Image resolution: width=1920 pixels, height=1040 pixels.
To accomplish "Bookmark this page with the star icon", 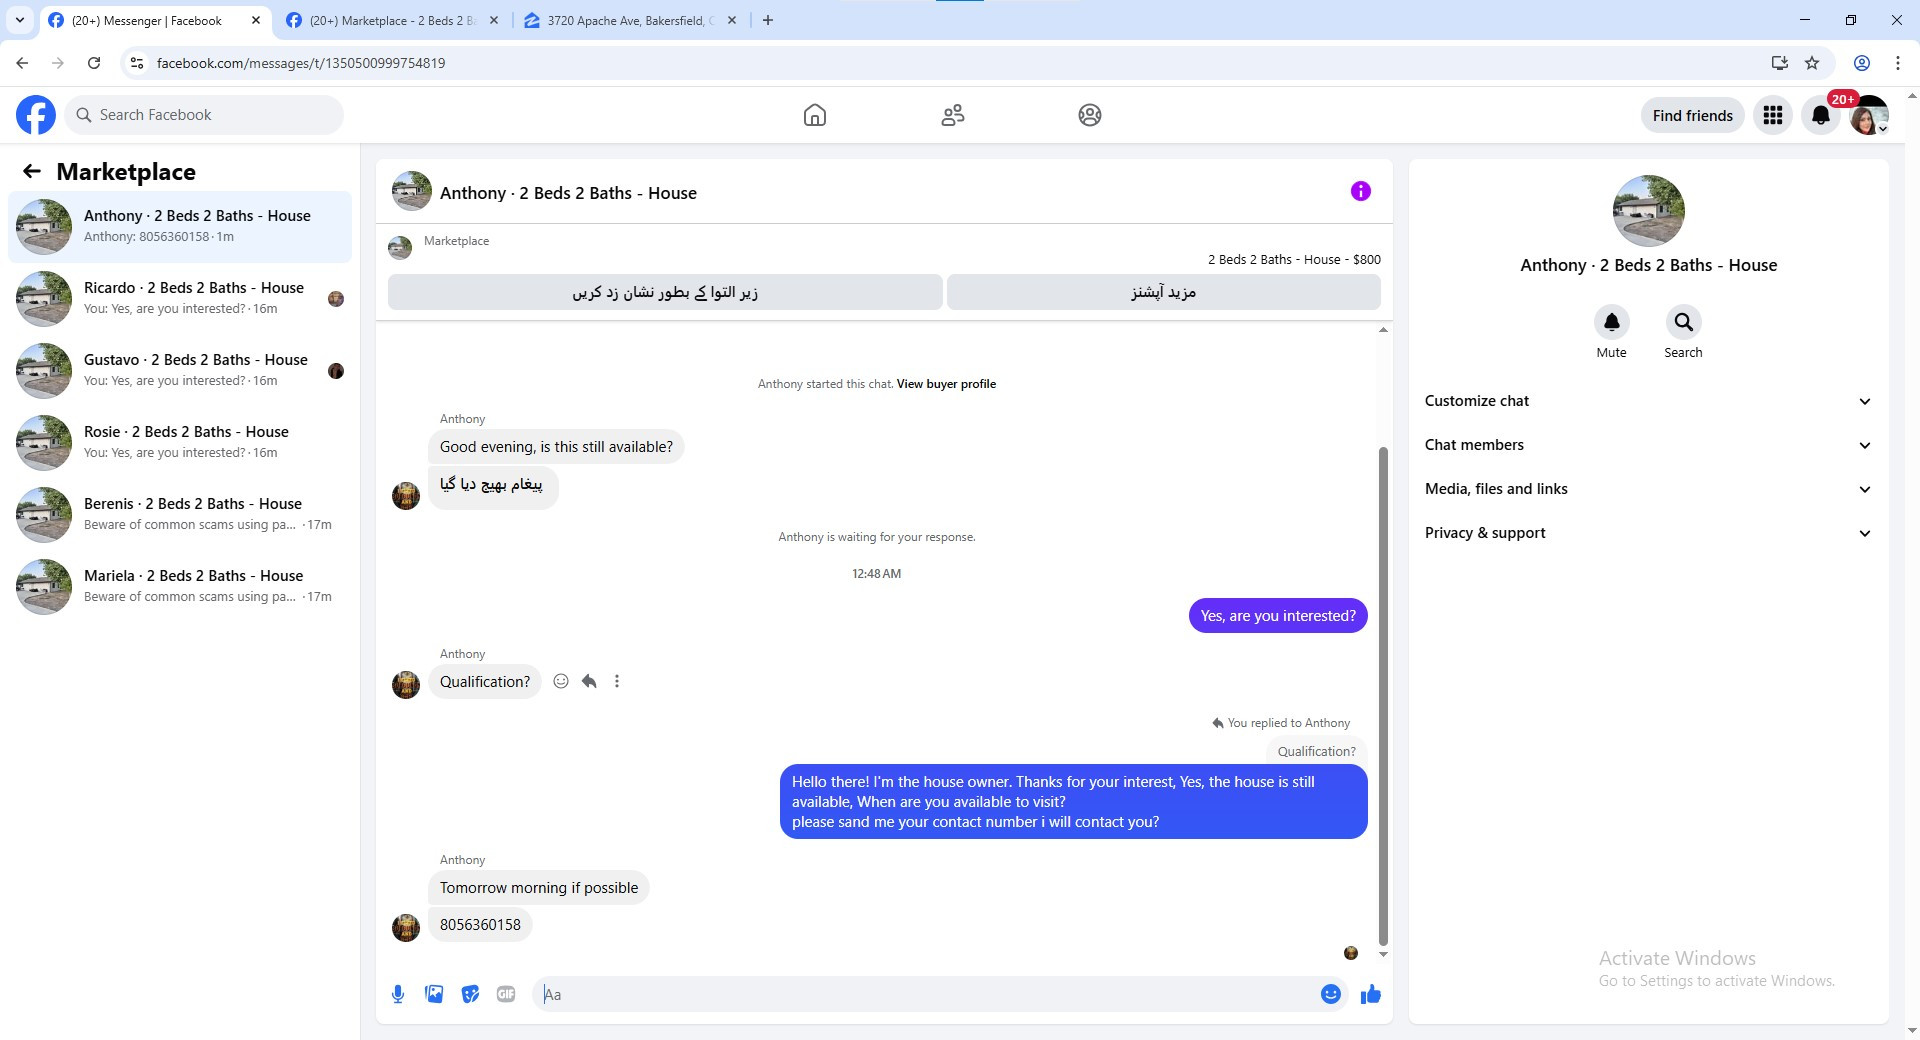I will tap(1812, 63).
